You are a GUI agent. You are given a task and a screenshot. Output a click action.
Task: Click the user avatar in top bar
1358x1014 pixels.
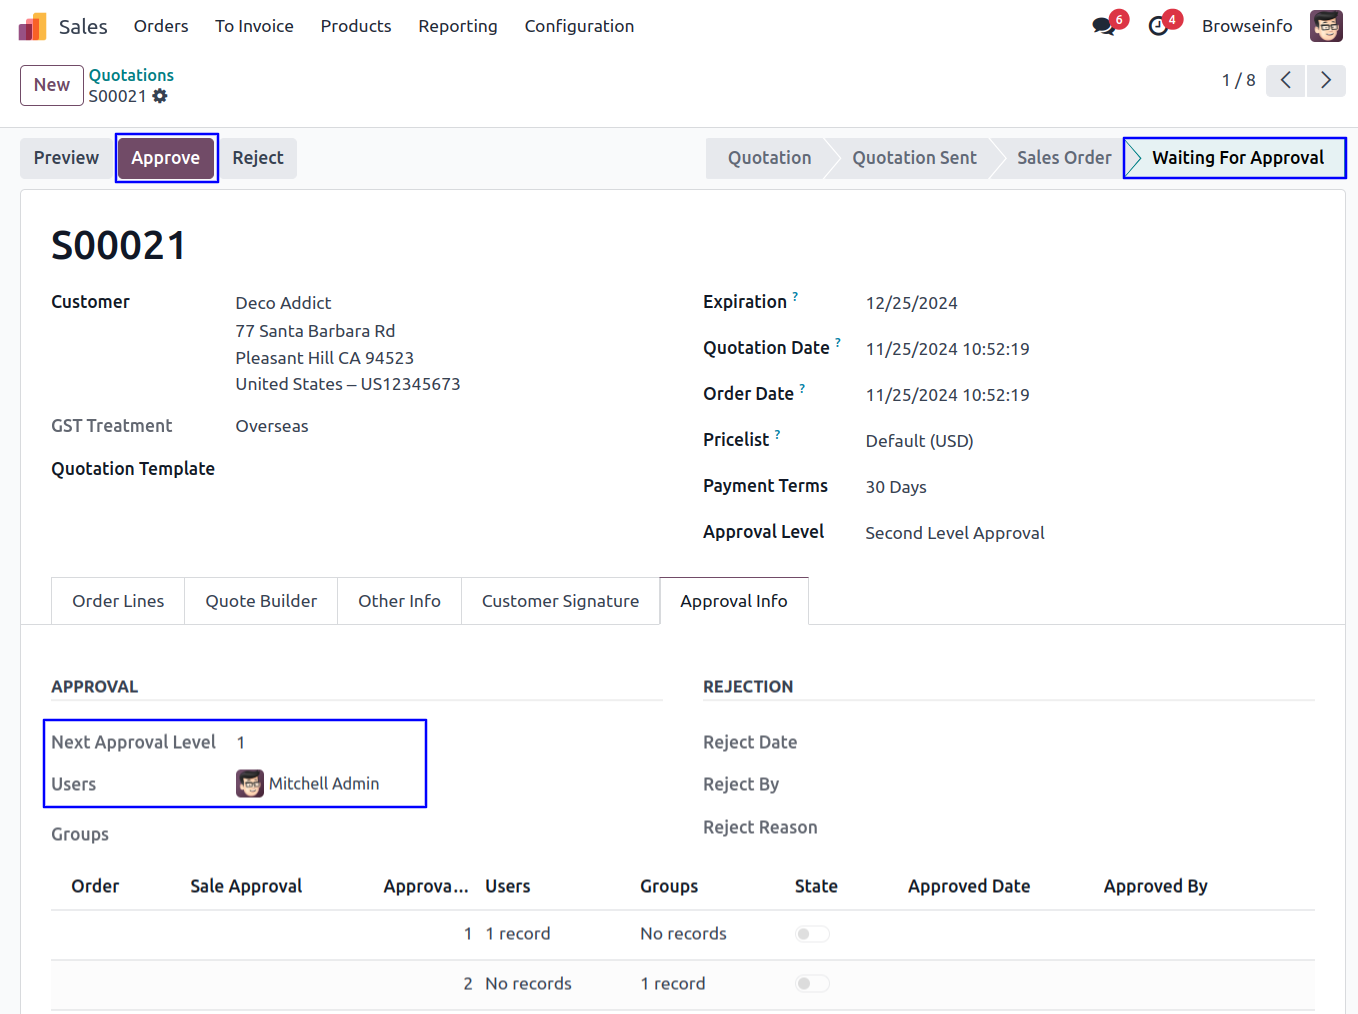[x=1326, y=26]
